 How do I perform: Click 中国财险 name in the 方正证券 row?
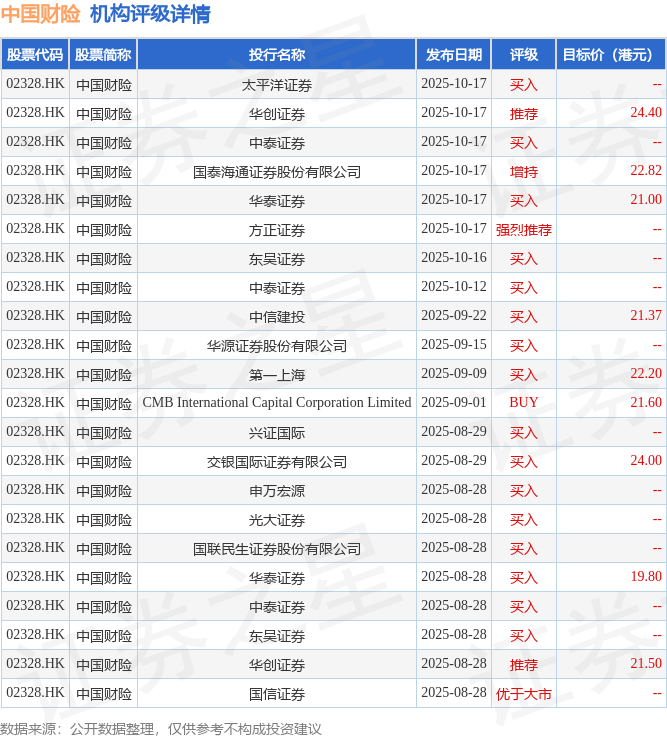(104, 230)
